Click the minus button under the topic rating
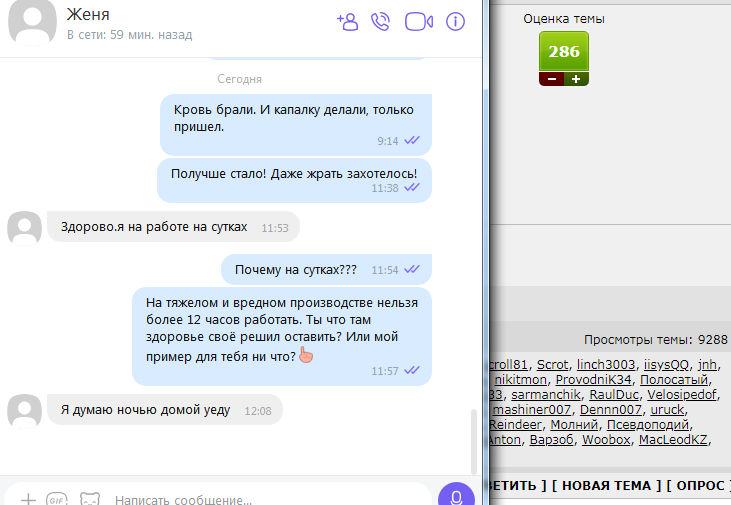 click(x=552, y=79)
